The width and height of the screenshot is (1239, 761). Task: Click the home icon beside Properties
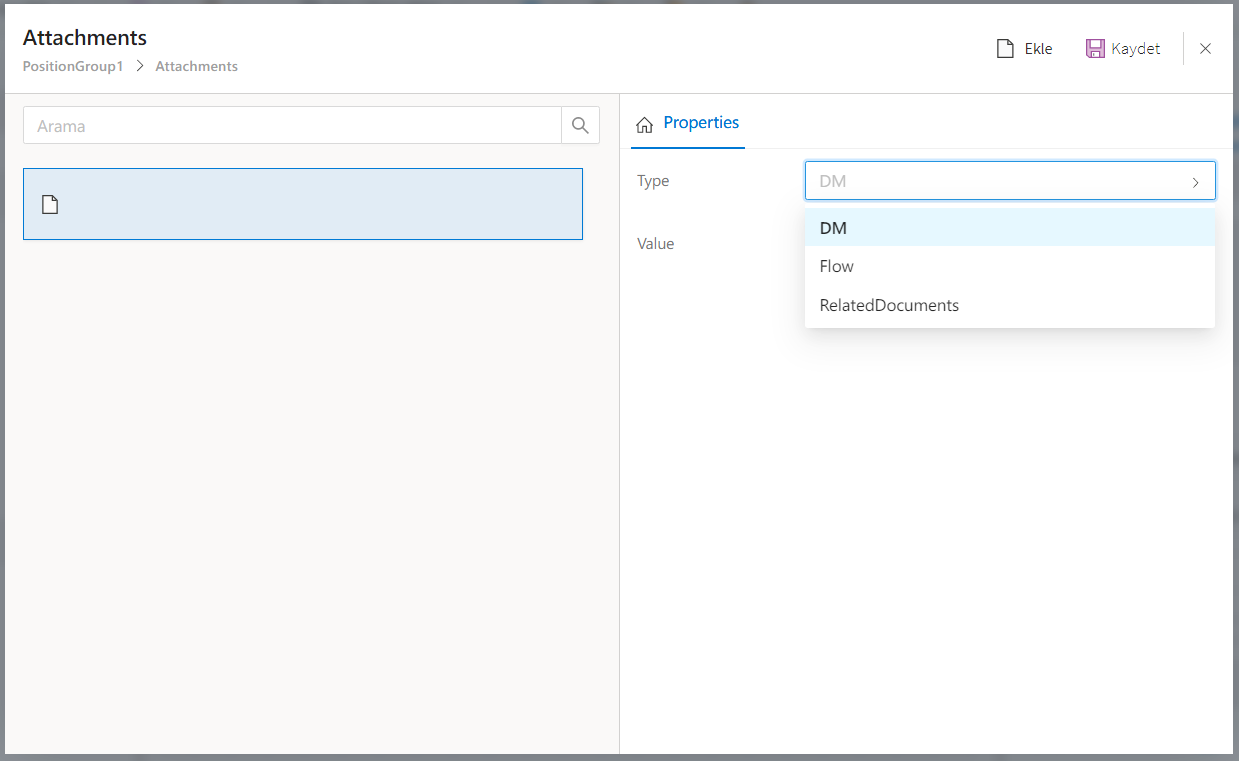[x=645, y=124]
